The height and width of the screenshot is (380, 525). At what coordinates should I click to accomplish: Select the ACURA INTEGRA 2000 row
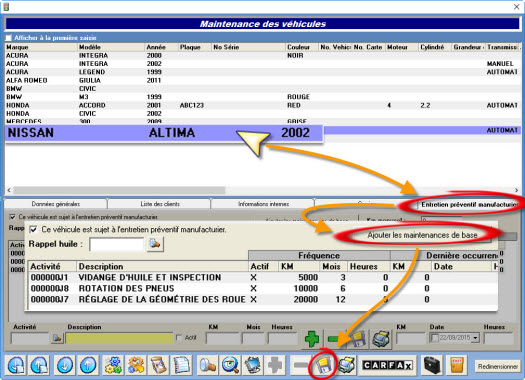pyautogui.click(x=262, y=55)
